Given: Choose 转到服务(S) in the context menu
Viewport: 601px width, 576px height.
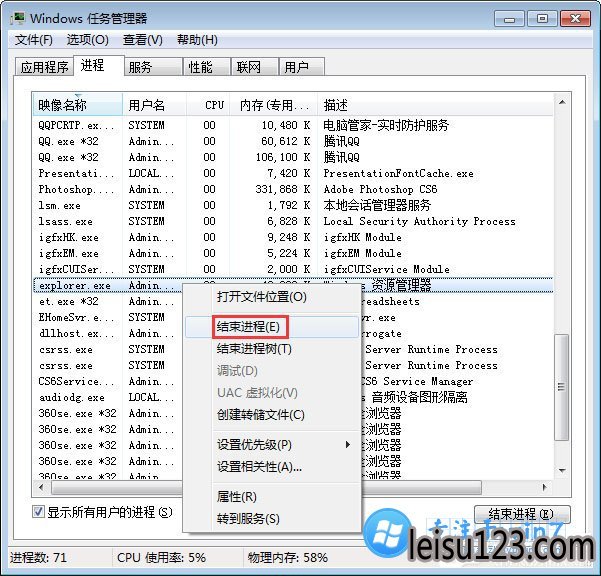Looking at the screenshot, I should (271, 519).
